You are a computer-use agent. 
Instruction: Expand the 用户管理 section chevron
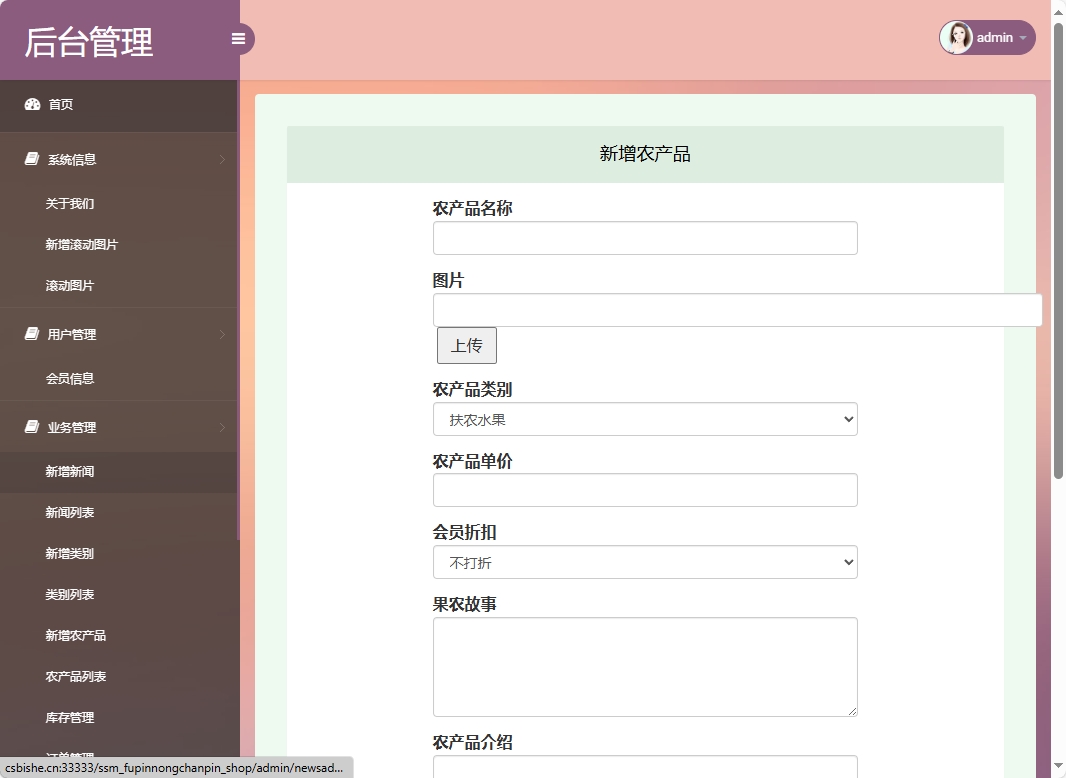click(224, 334)
